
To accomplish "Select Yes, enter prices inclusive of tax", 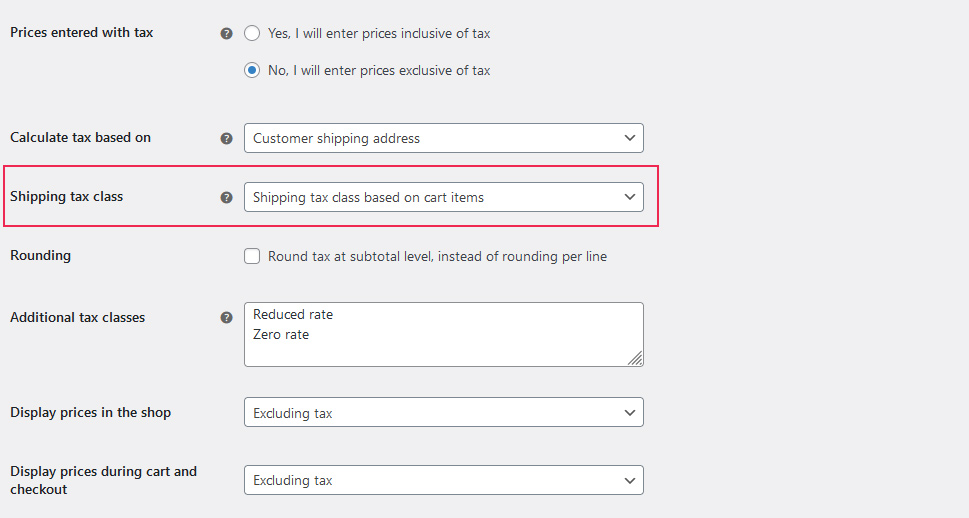I will 252,33.
